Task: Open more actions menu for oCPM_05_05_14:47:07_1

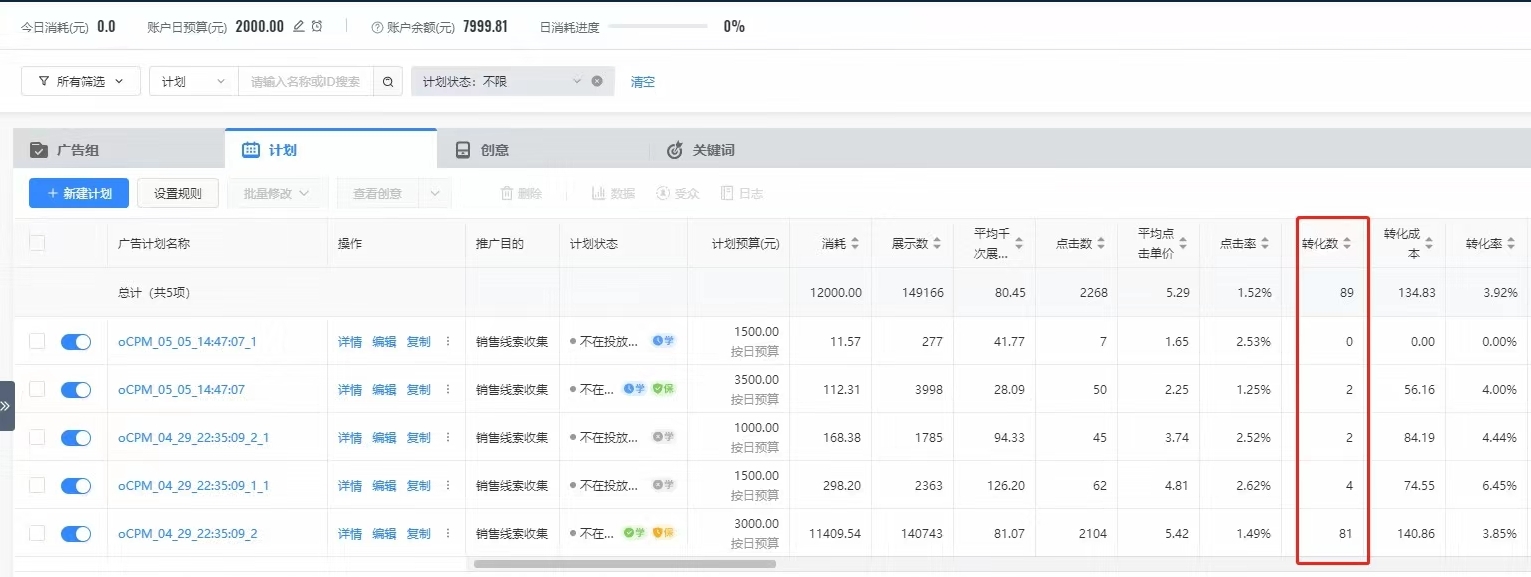Action: coord(448,341)
